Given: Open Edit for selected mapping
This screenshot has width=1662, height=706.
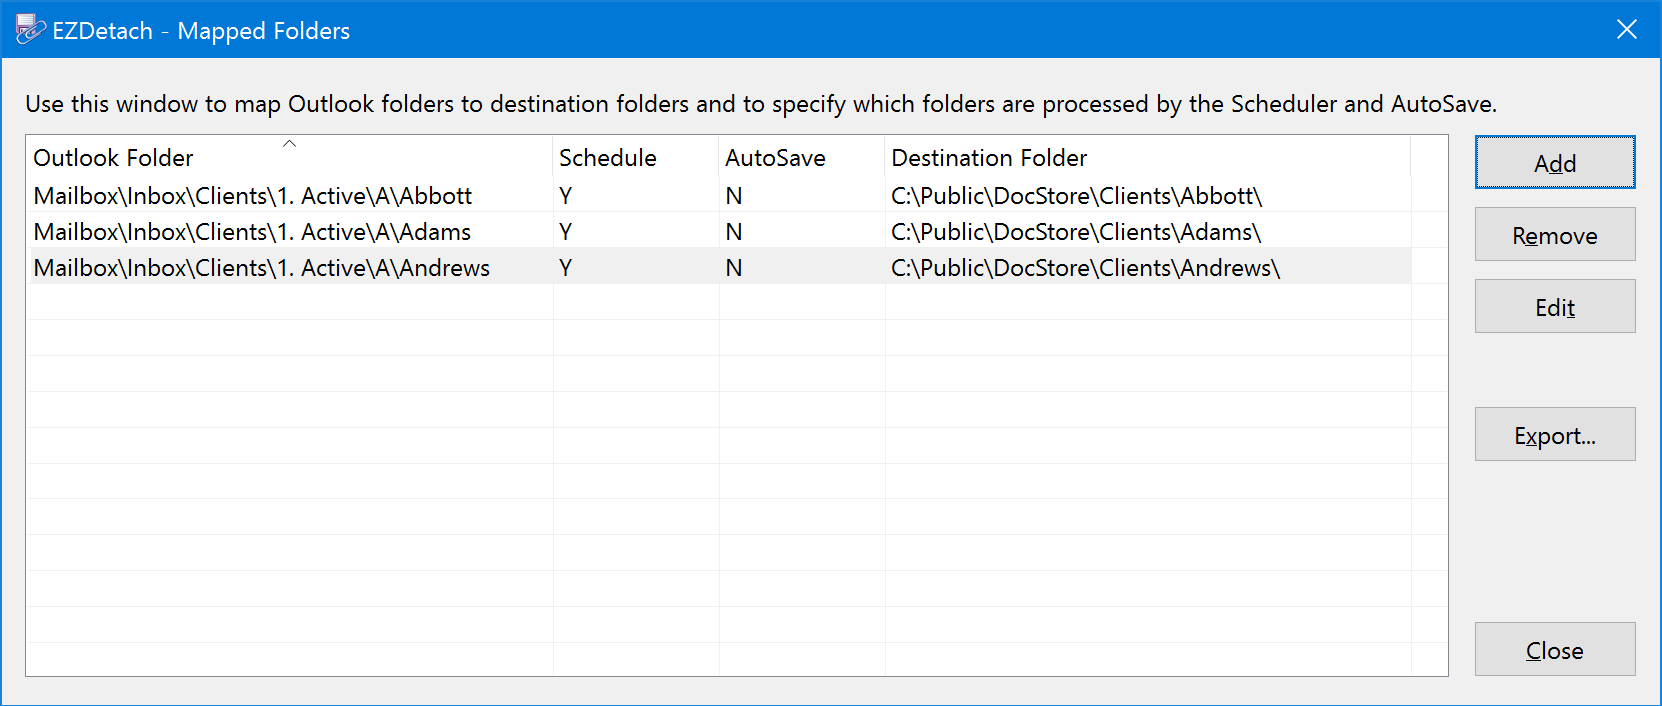Looking at the screenshot, I should pyautogui.click(x=1555, y=306).
